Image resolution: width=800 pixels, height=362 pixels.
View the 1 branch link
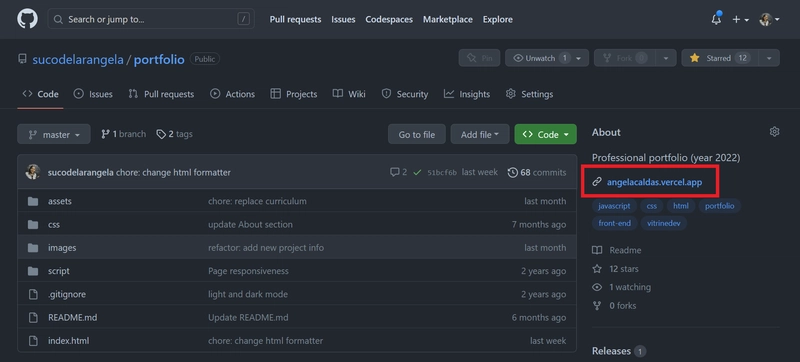123,134
